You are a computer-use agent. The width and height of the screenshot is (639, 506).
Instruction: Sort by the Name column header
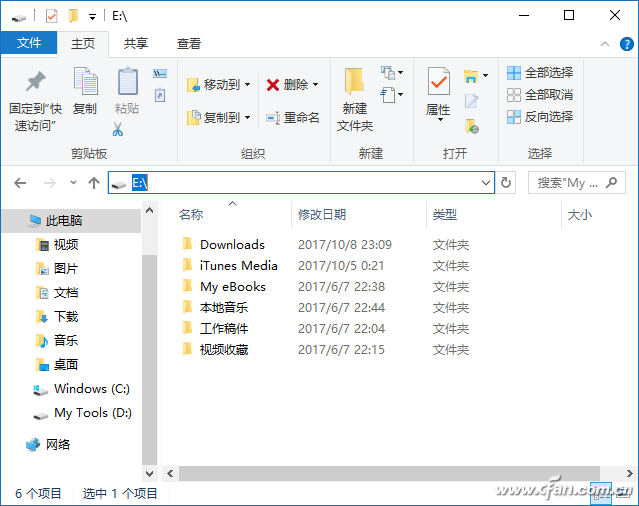pos(191,214)
